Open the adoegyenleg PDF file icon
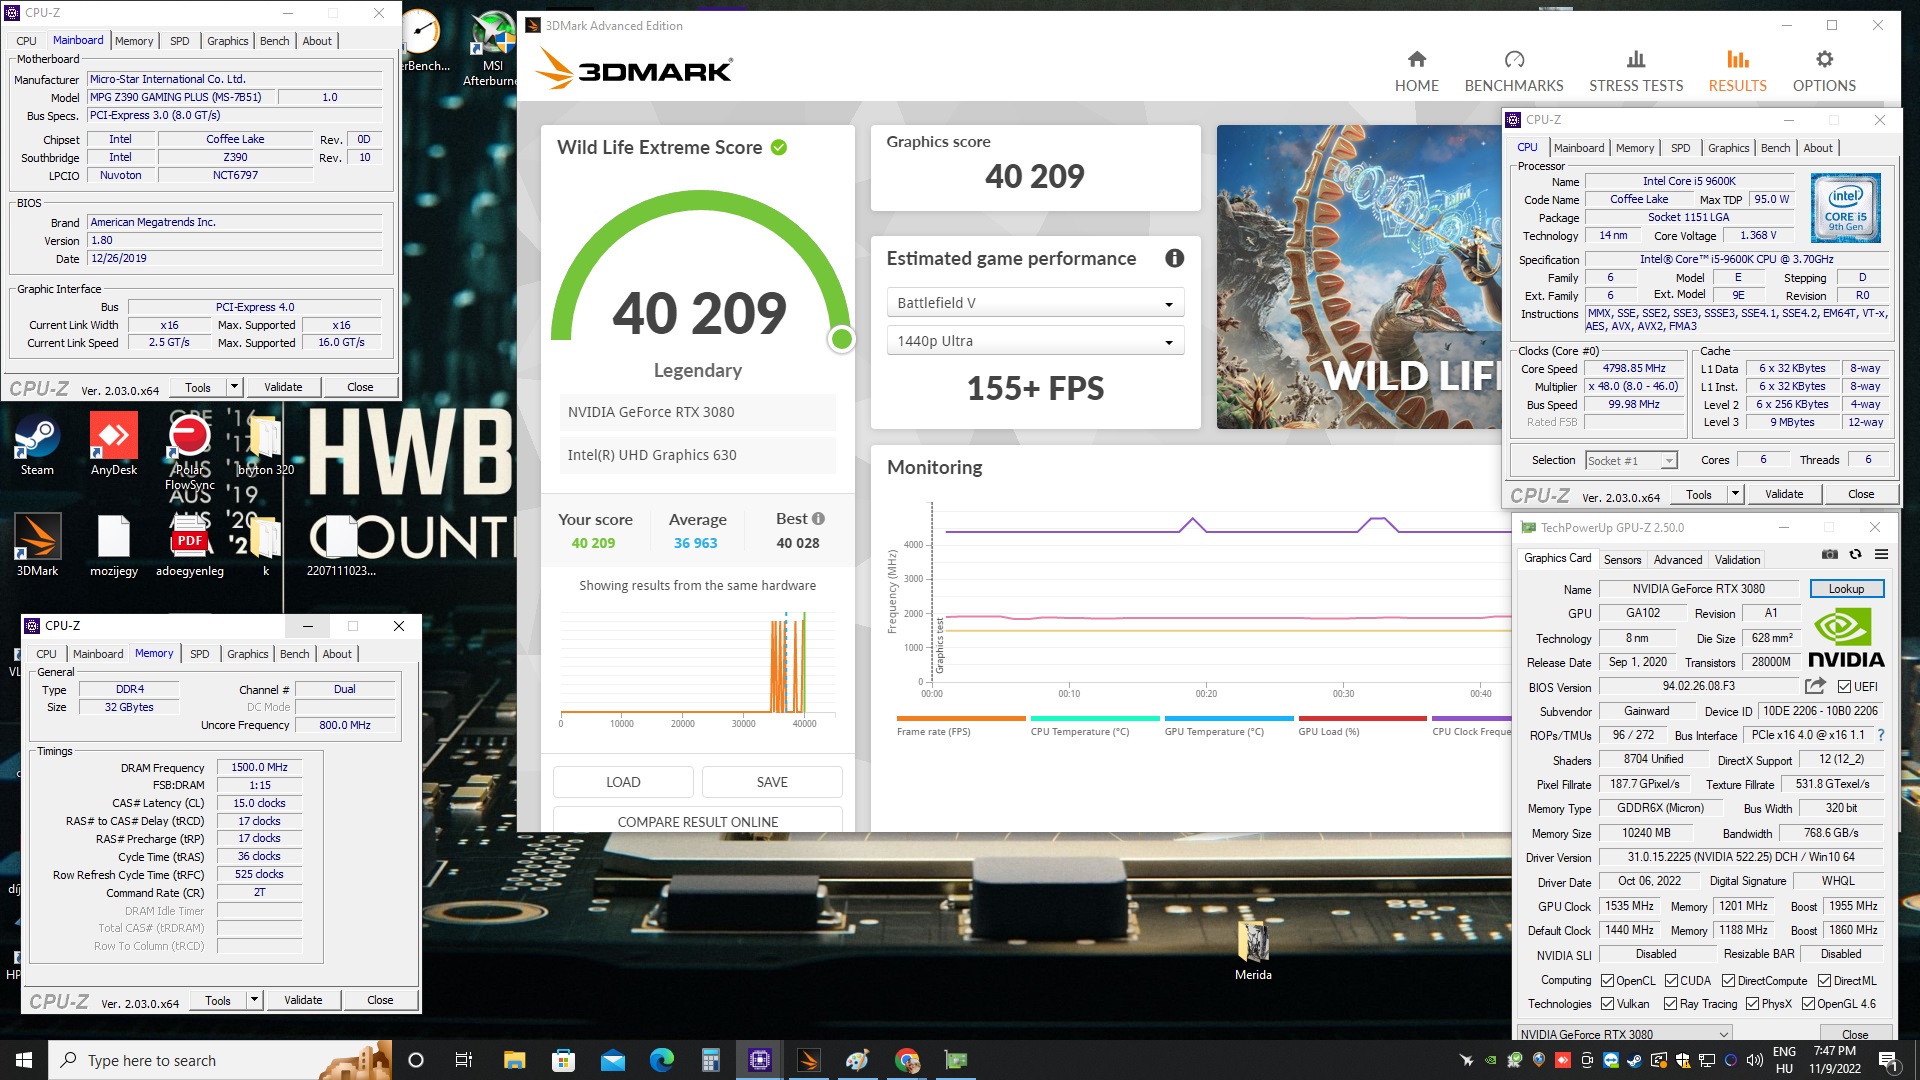 coord(190,545)
